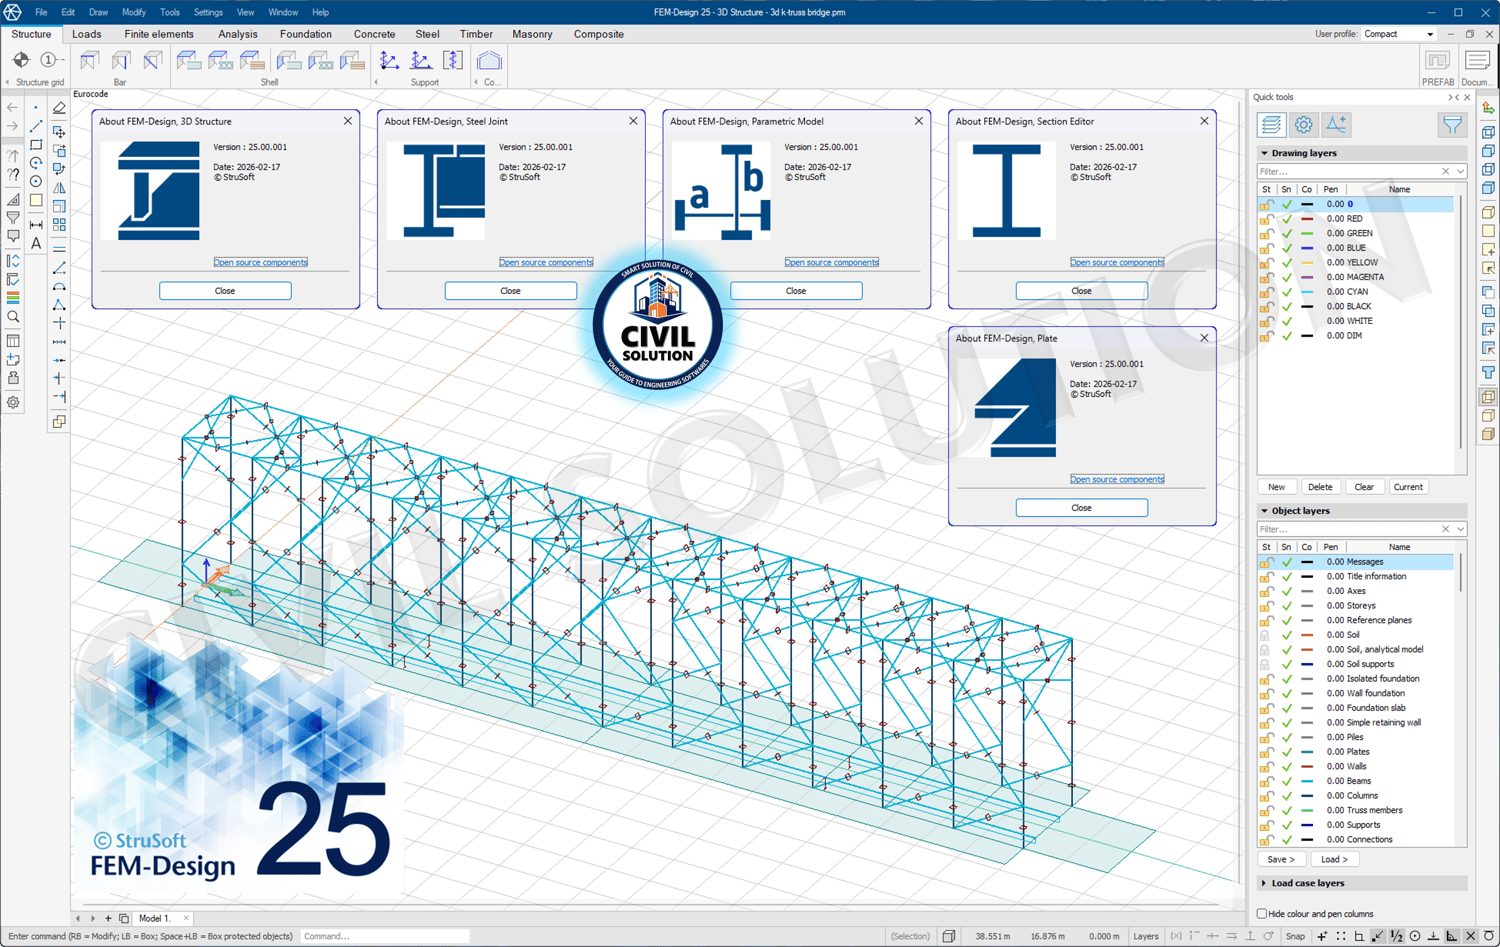The width and height of the screenshot is (1500, 947).
Task: Open the Modify menu
Action: [x=134, y=12]
